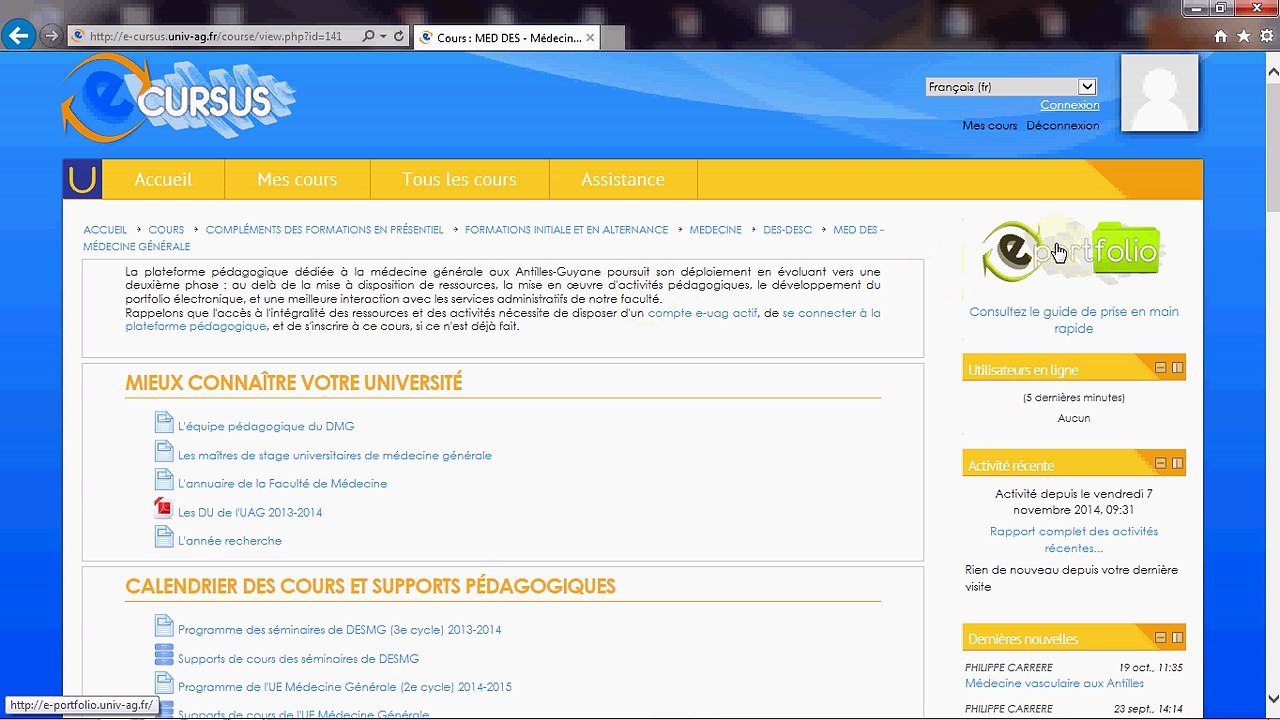Image resolution: width=1280 pixels, height=720 pixels.
Task: Hide the Activité récente block
Action: (x=1161, y=464)
